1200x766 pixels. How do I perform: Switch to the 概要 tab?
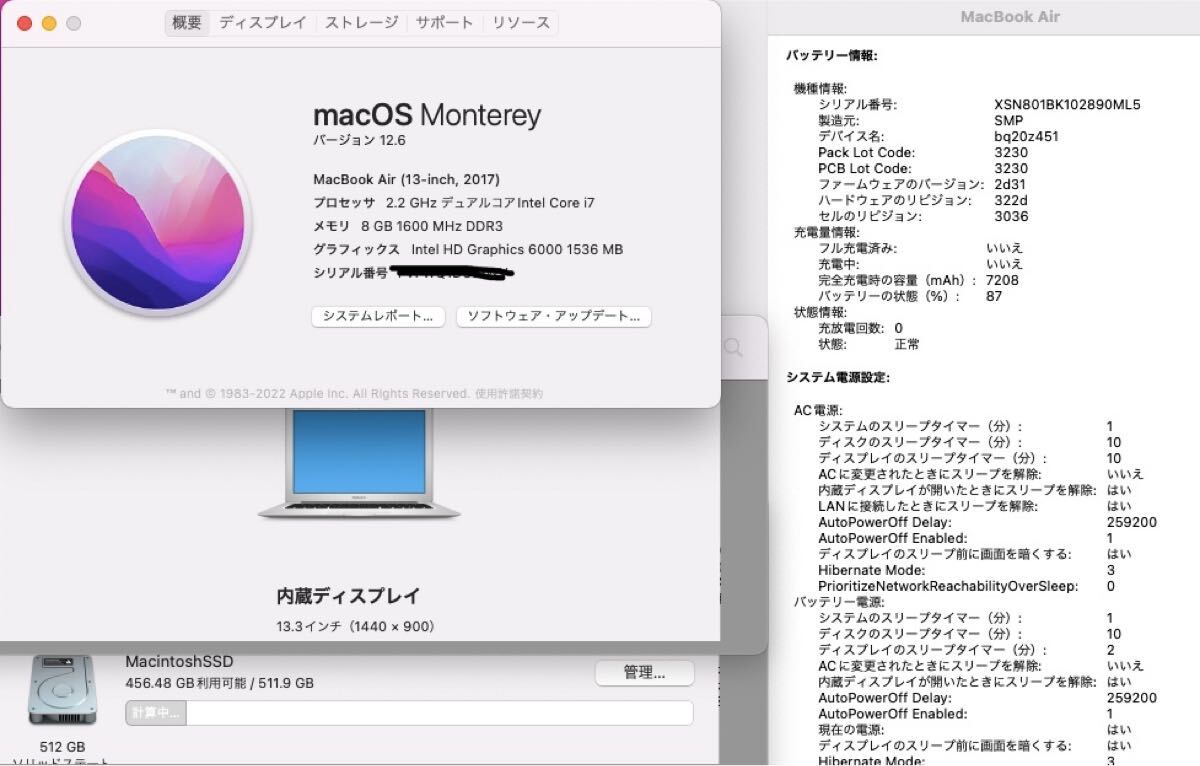tap(187, 22)
